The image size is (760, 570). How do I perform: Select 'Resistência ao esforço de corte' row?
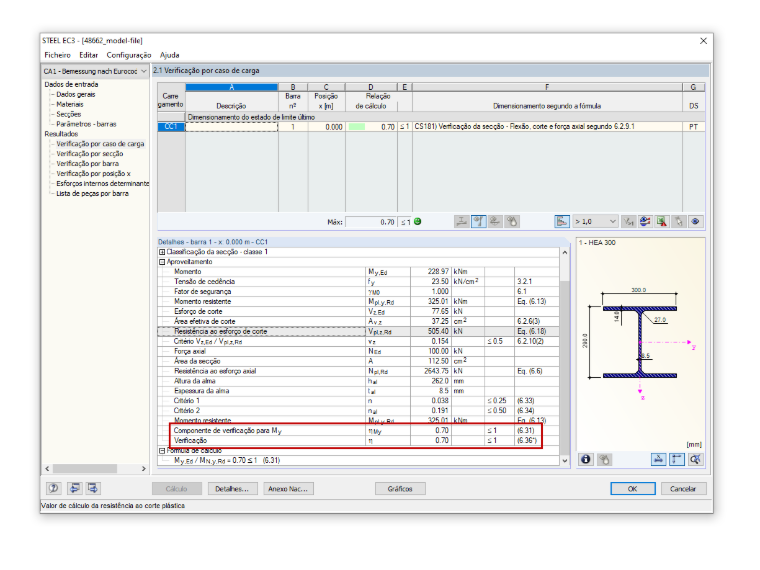click(358, 332)
